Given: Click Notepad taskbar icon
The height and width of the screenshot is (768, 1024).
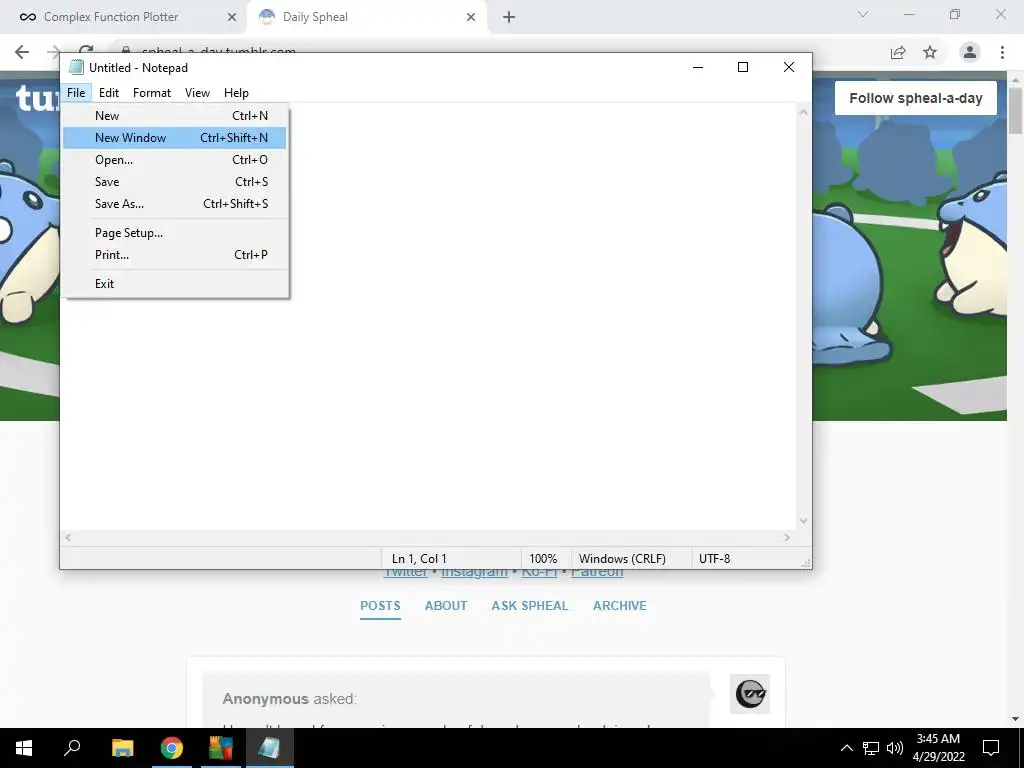Looking at the screenshot, I should 270,748.
